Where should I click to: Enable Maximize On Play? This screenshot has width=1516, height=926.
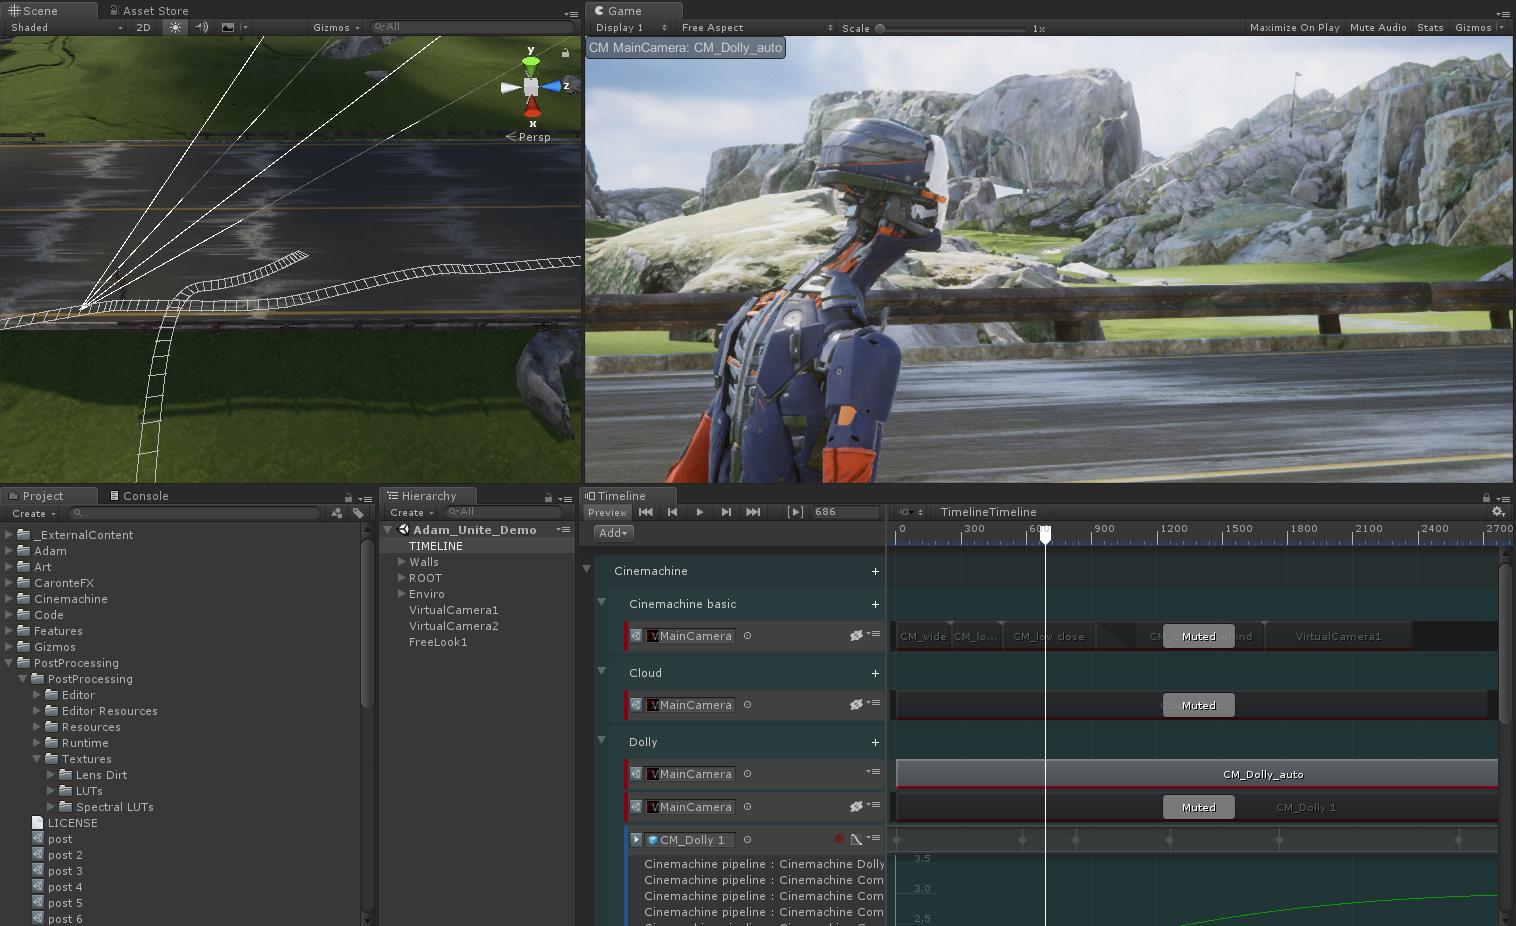click(1294, 28)
